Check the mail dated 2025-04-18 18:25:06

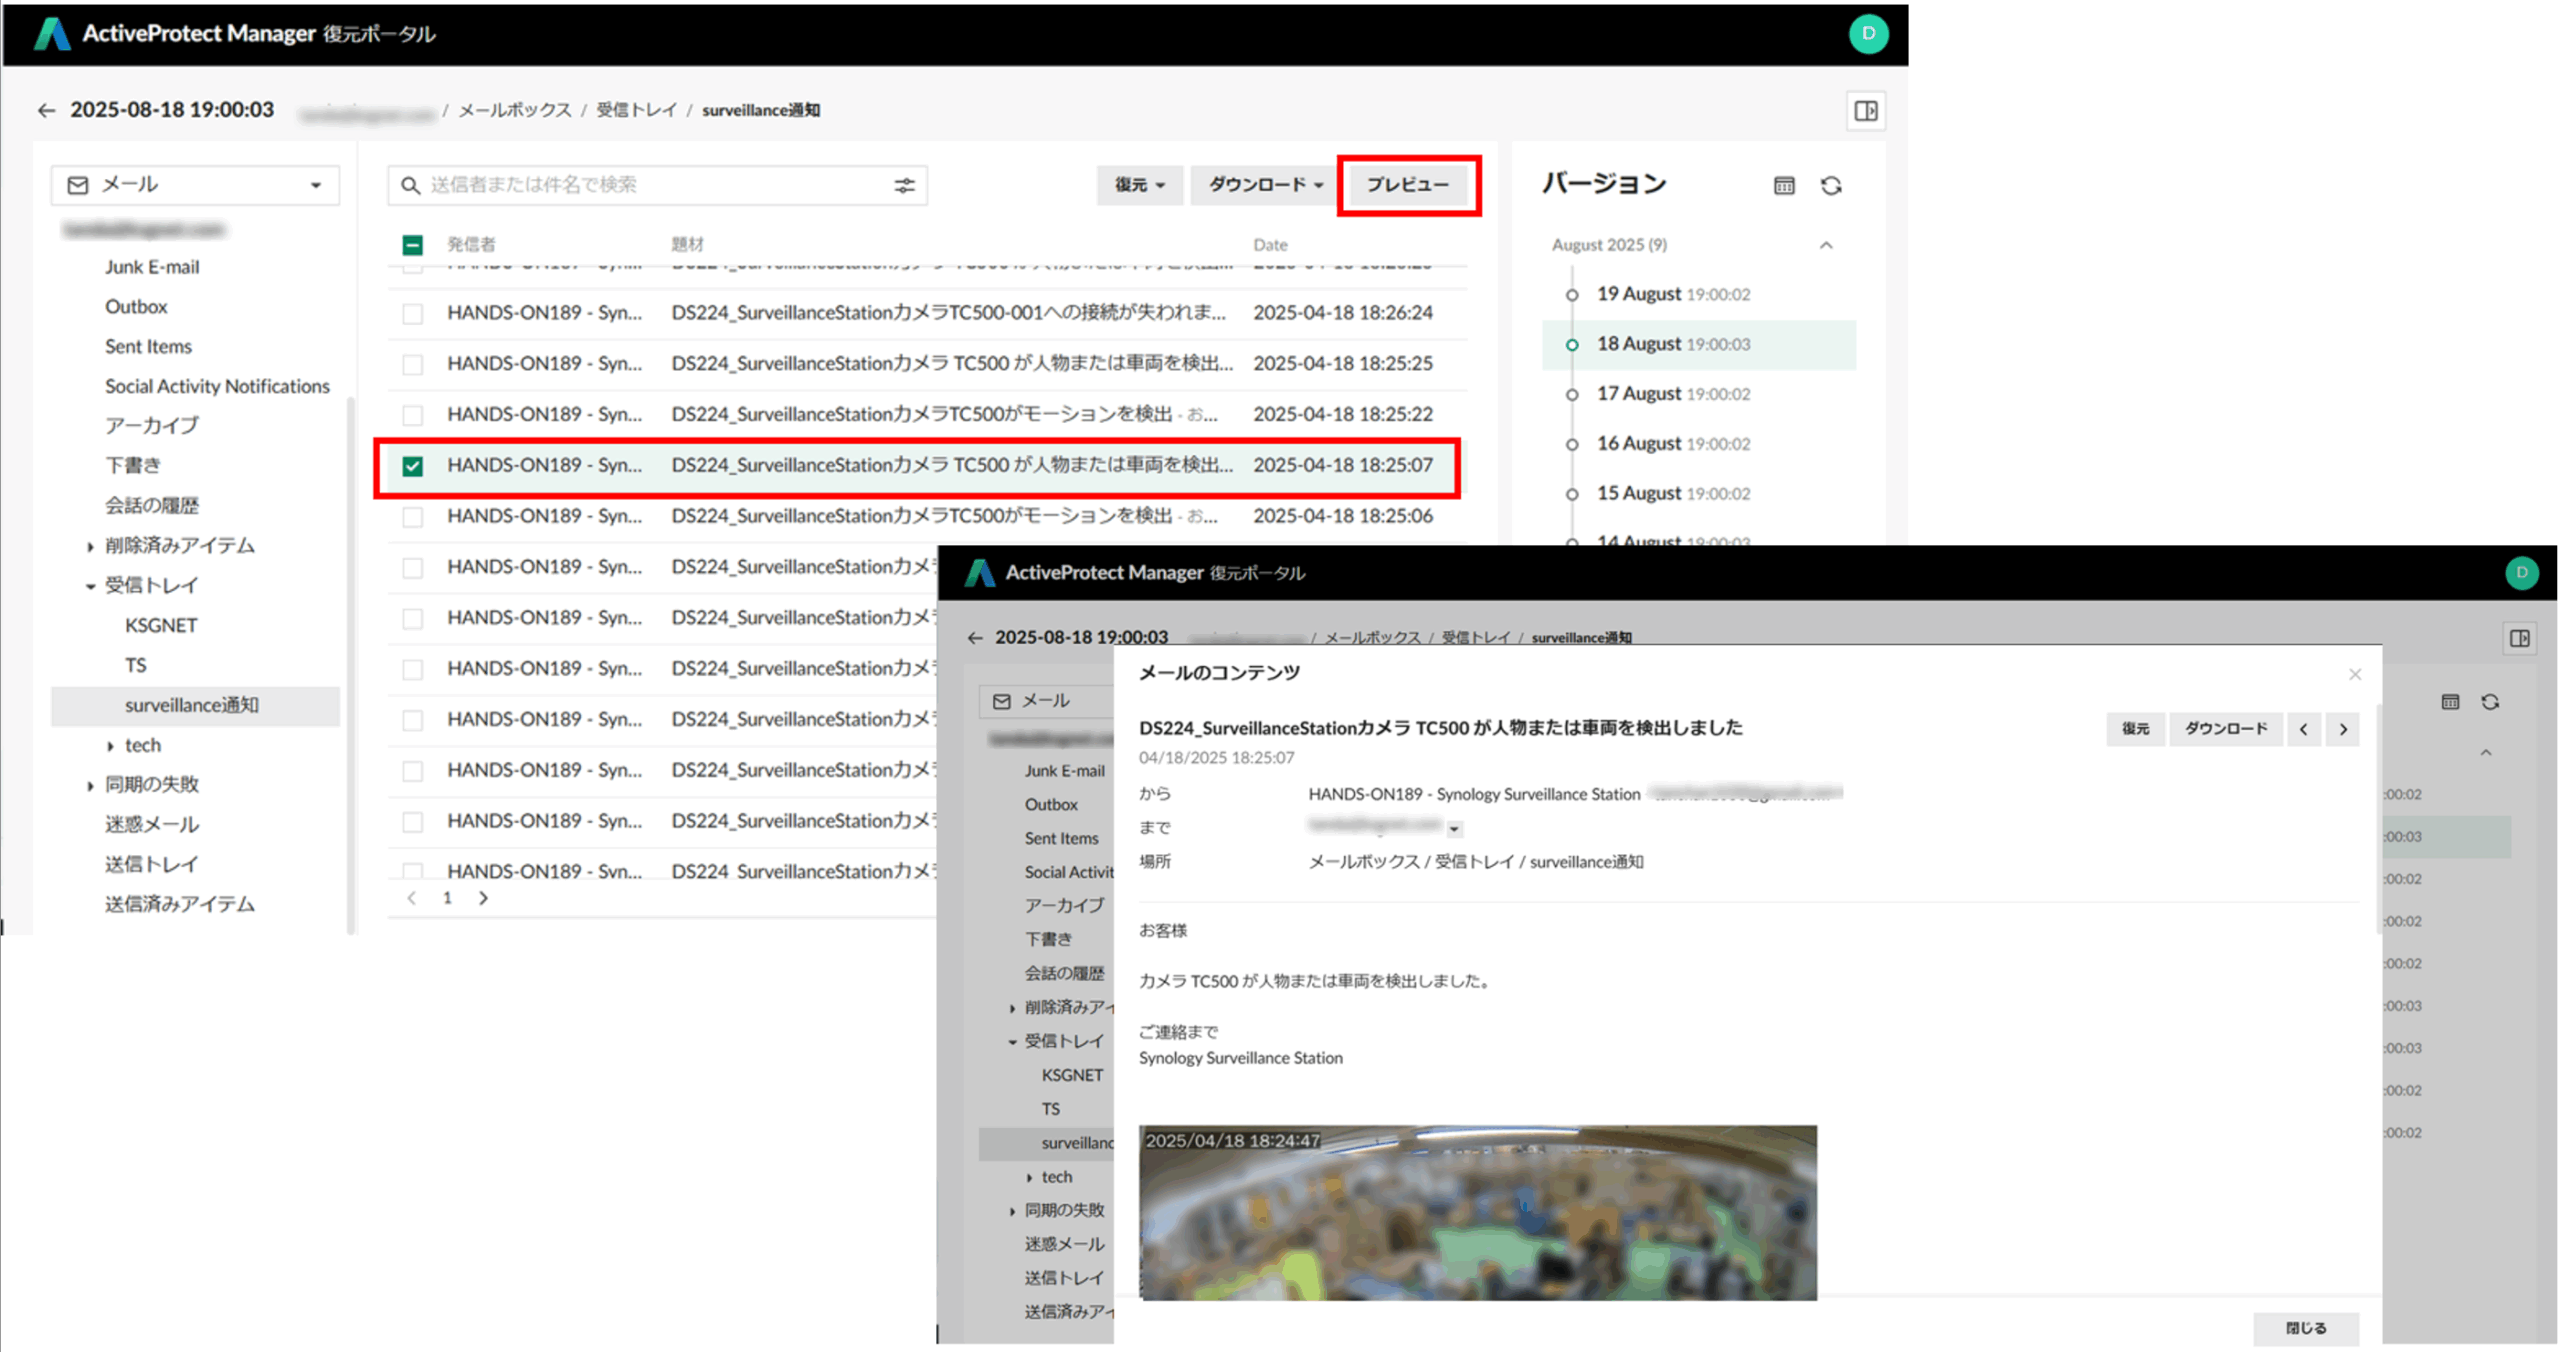pos(412,516)
